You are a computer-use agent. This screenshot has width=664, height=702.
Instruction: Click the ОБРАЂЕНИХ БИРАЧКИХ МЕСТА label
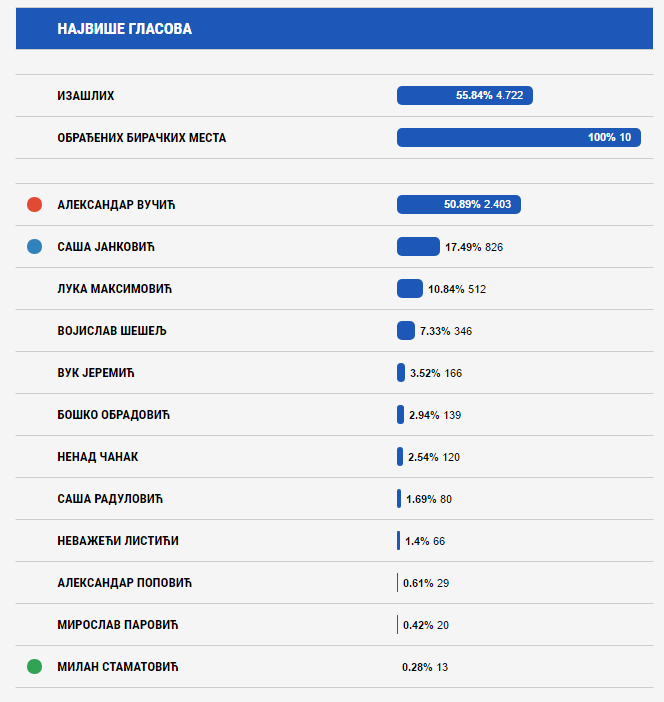(142, 138)
